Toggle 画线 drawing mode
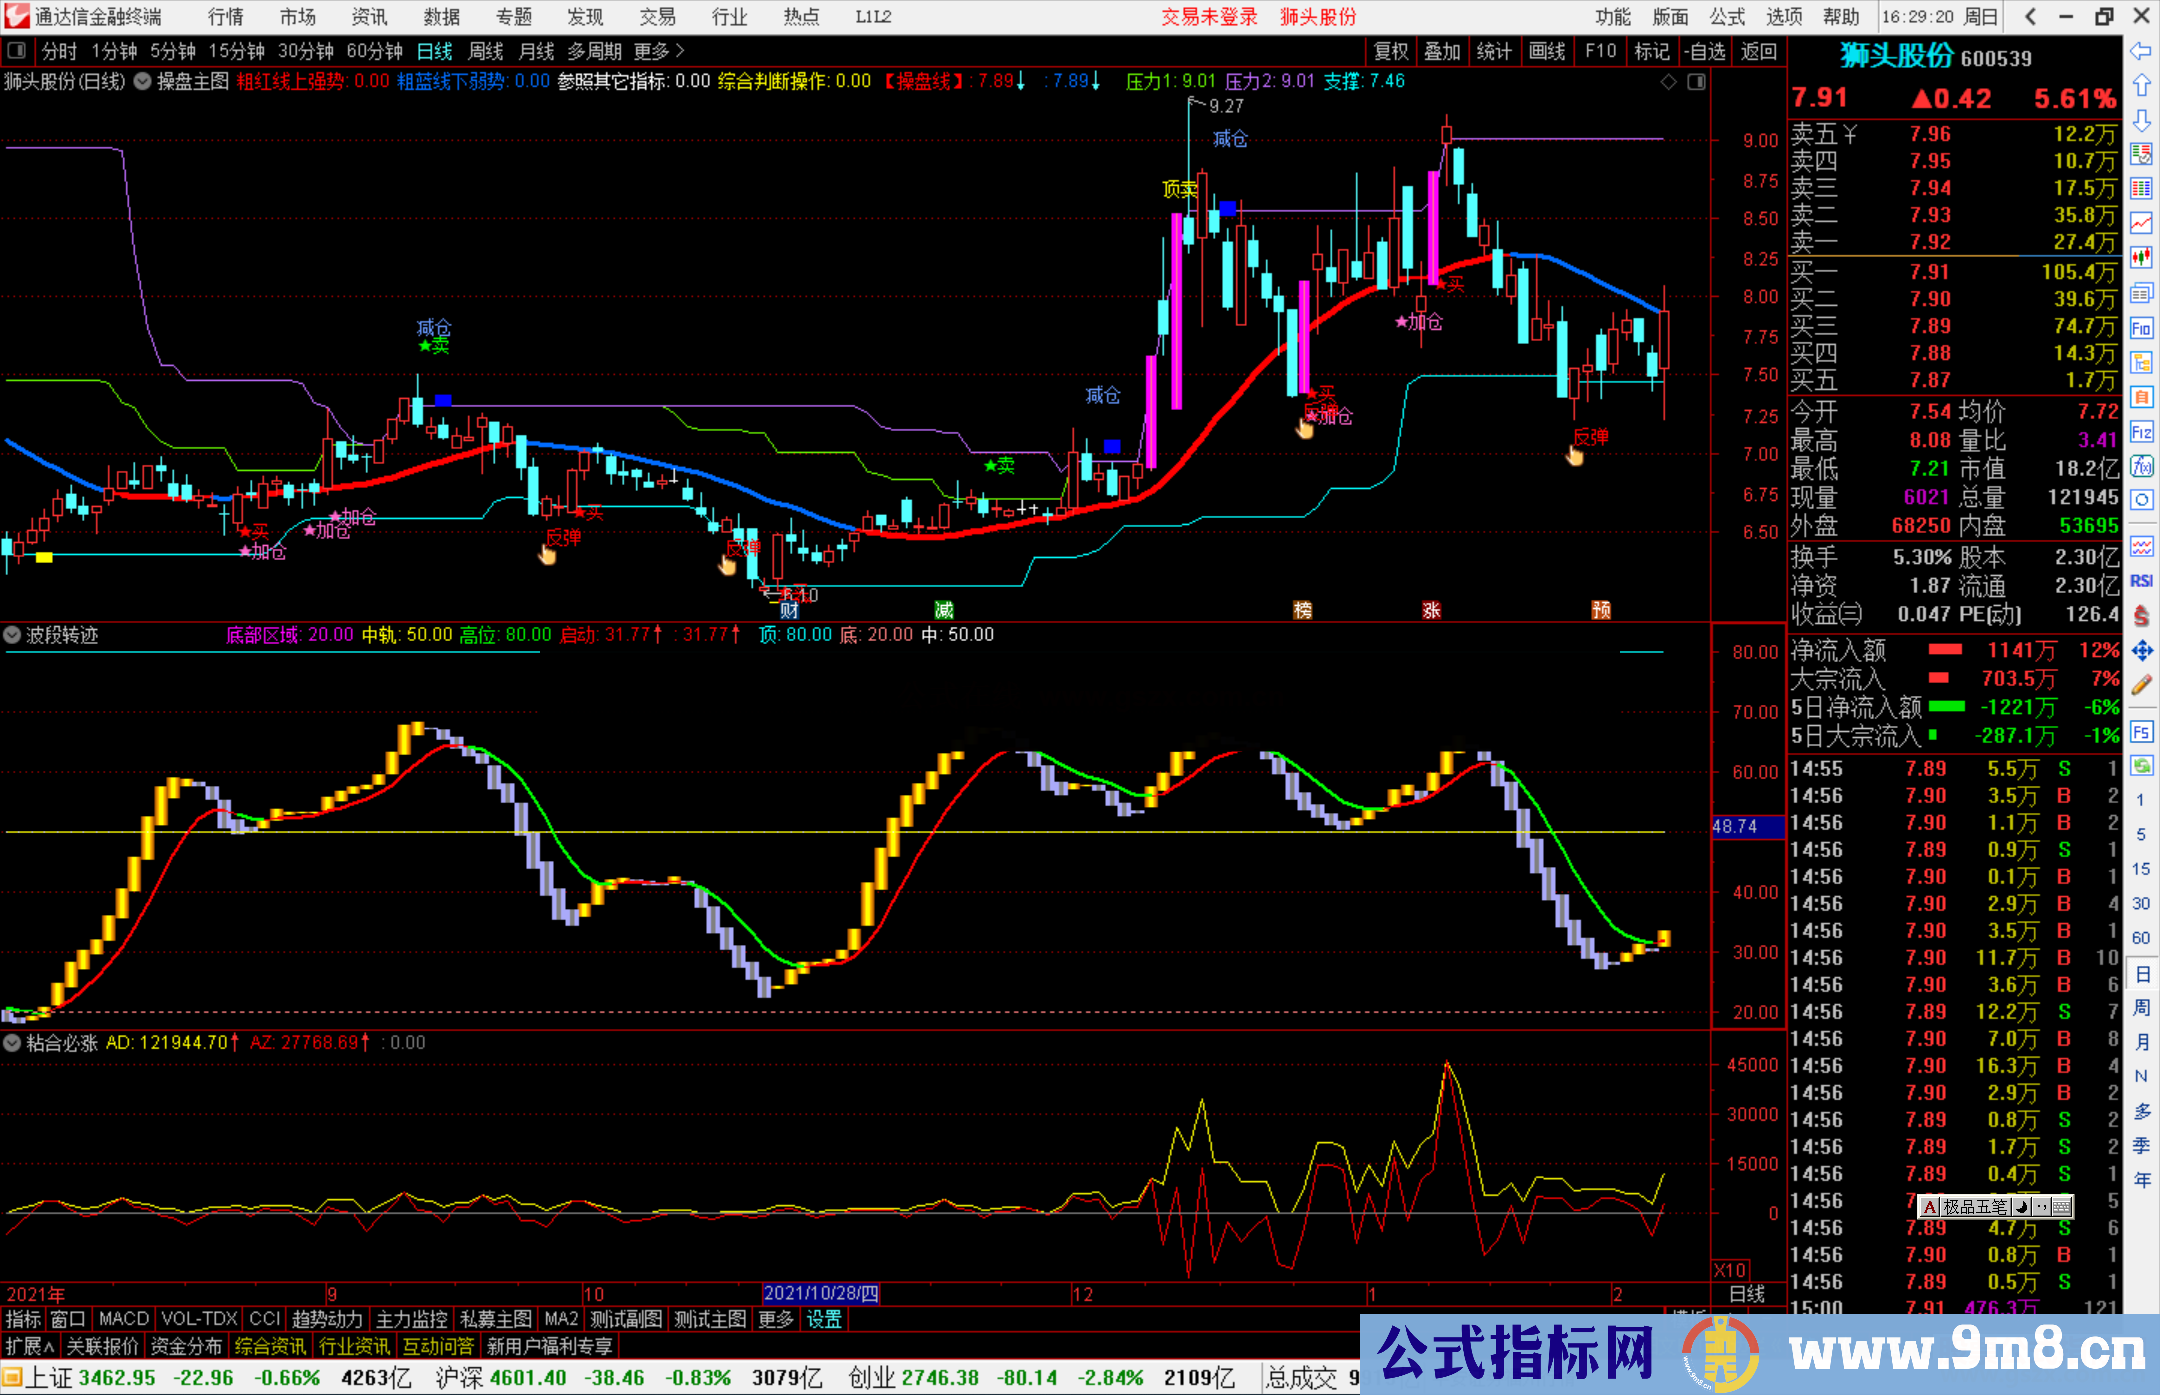This screenshot has height=1395, width=2160. click(x=1549, y=51)
